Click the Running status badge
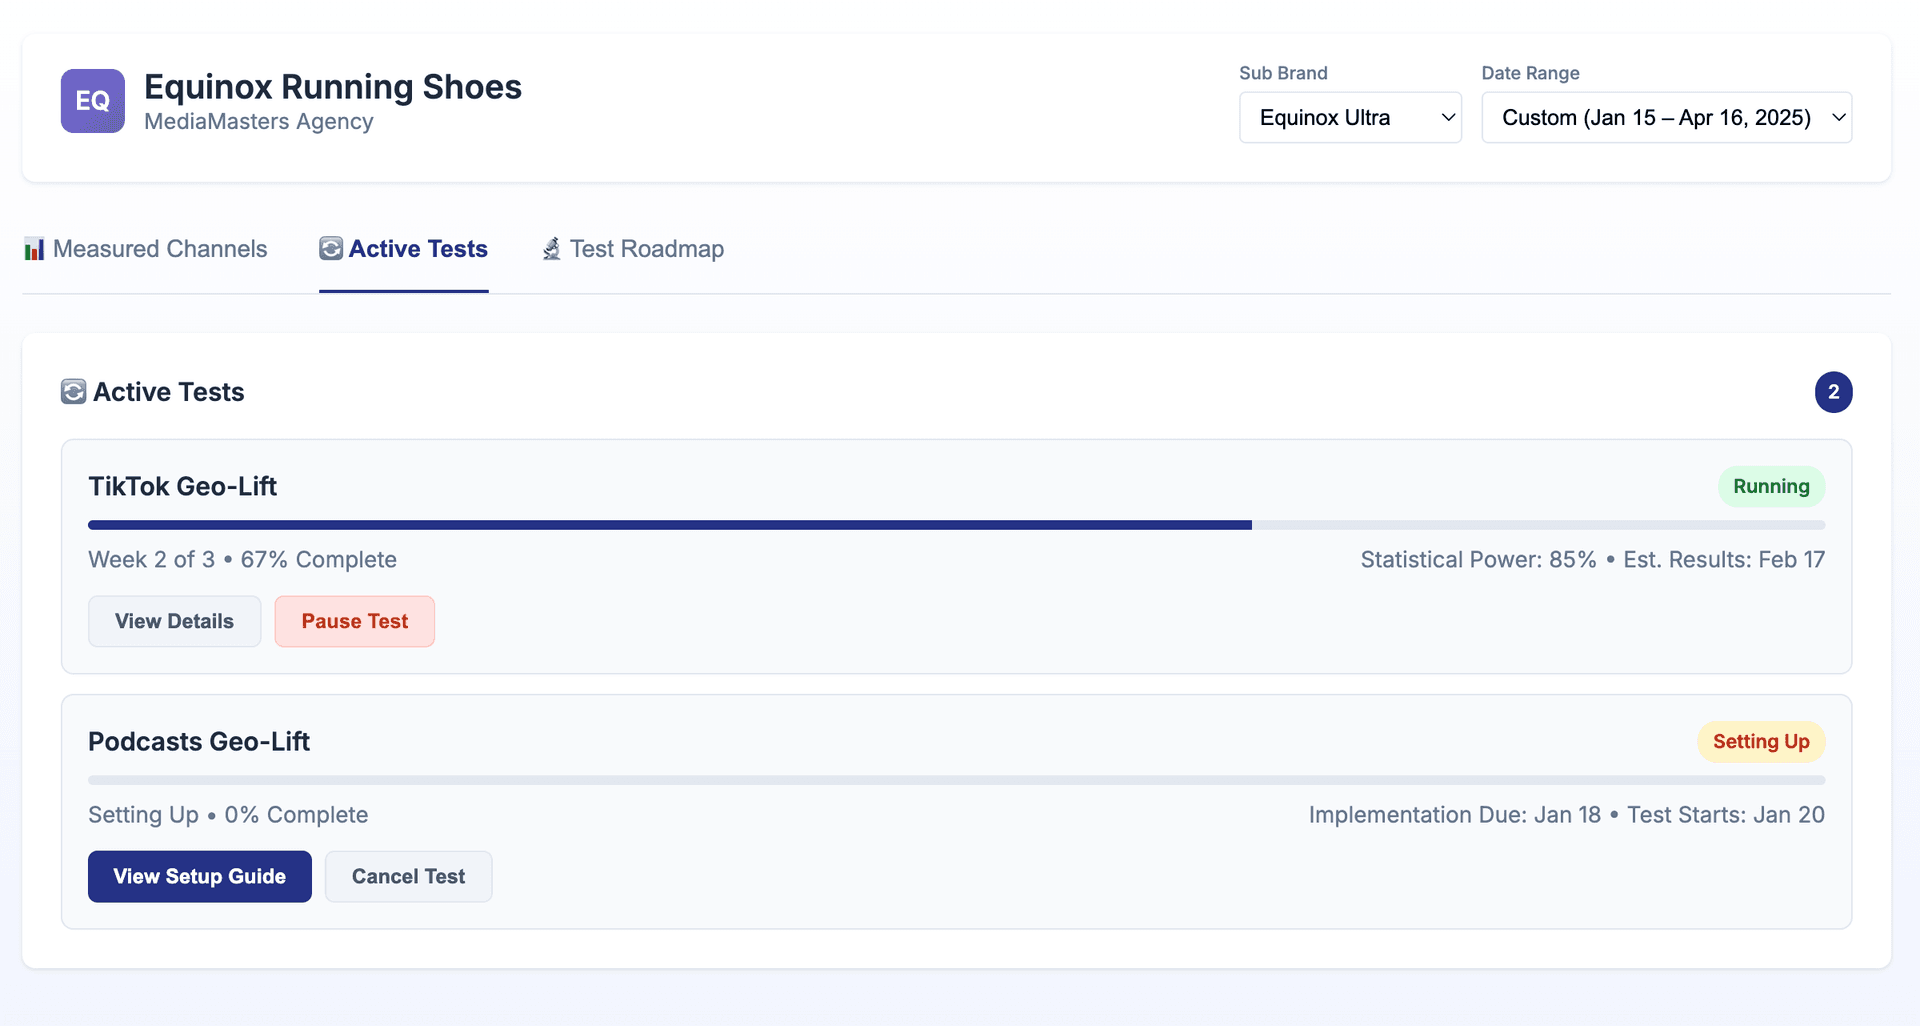1920x1026 pixels. (1771, 487)
